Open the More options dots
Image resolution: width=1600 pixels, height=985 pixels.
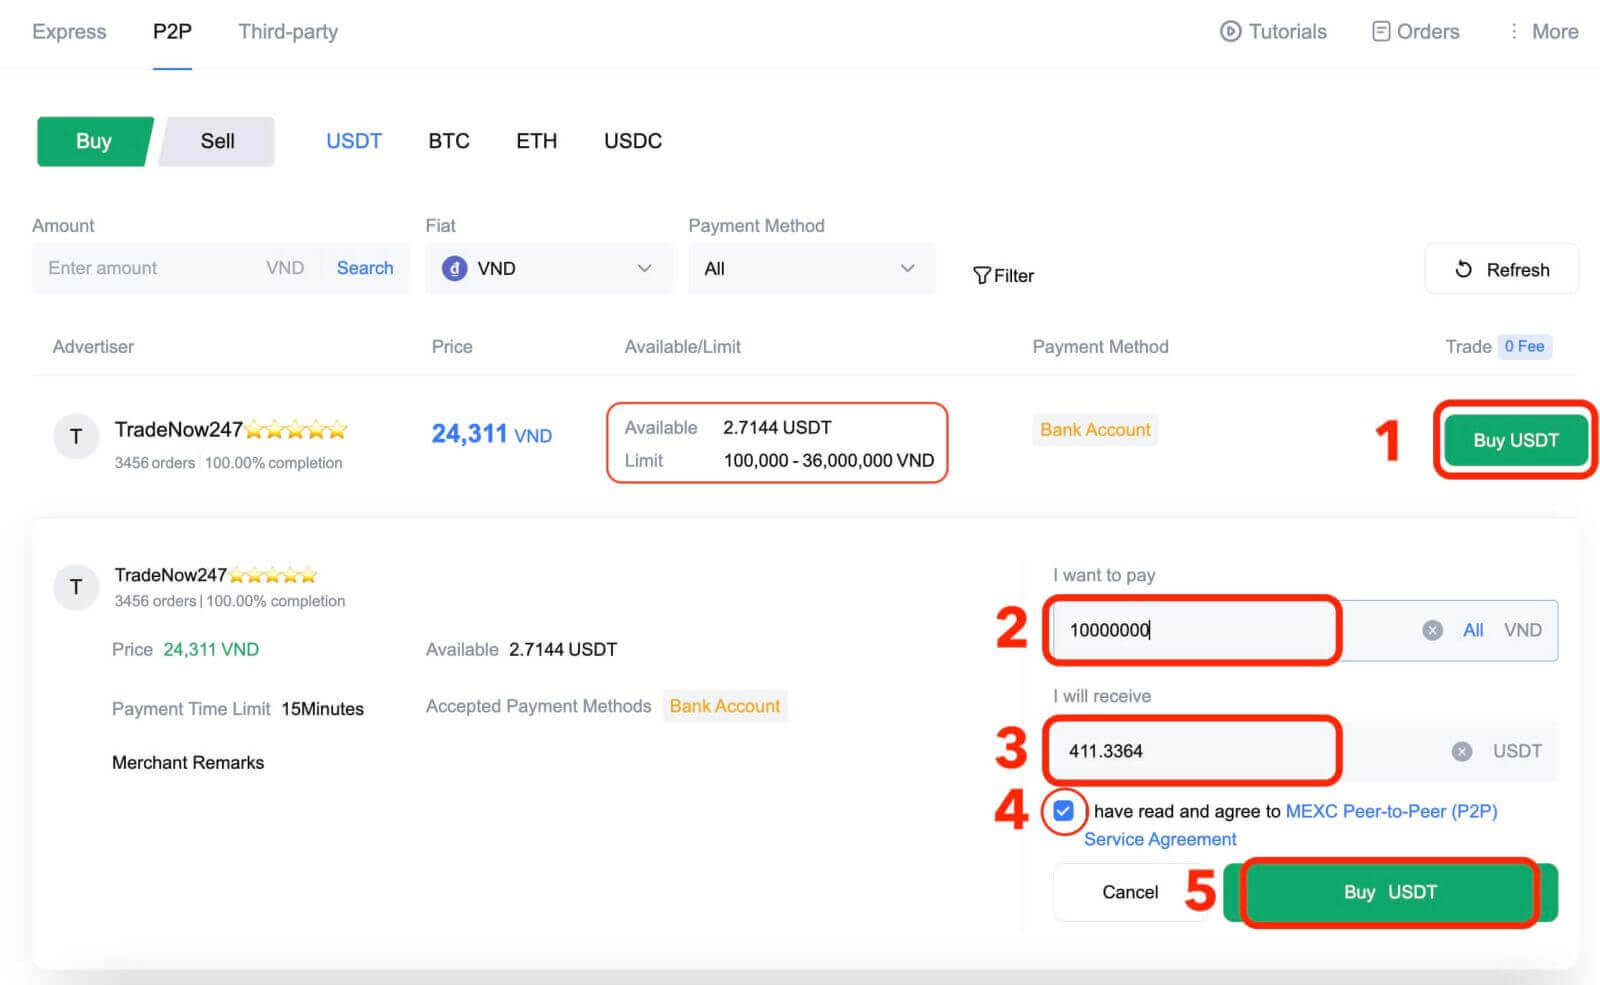click(1513, 31)
